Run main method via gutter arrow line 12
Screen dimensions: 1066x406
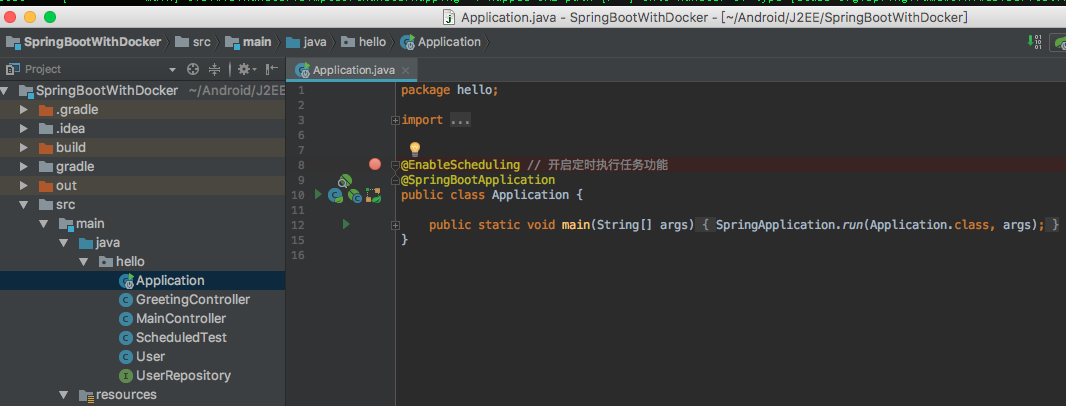346,224
